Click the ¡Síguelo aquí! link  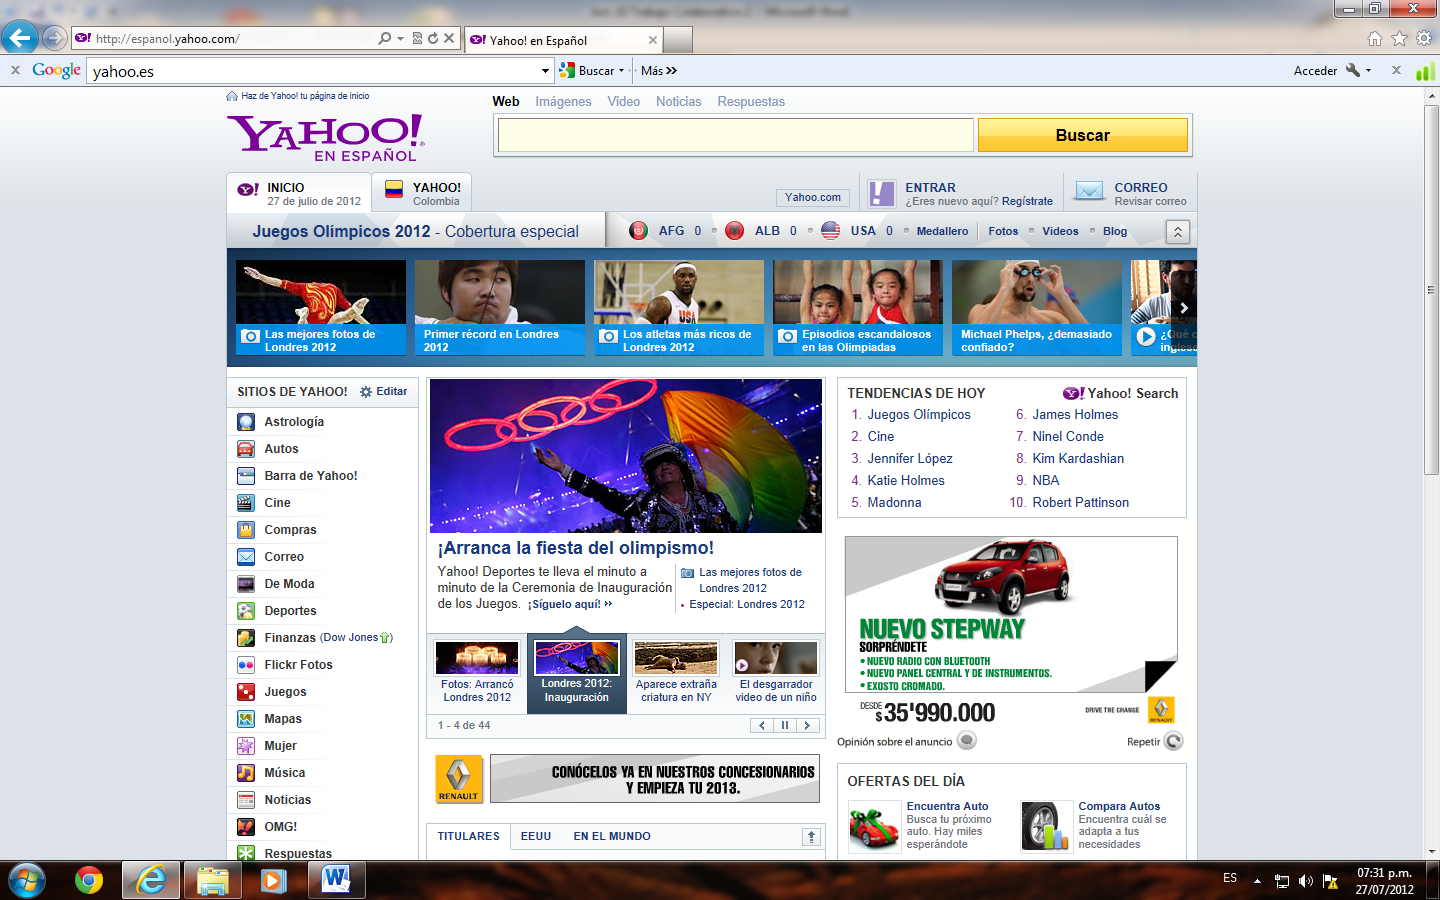[569, 604]
